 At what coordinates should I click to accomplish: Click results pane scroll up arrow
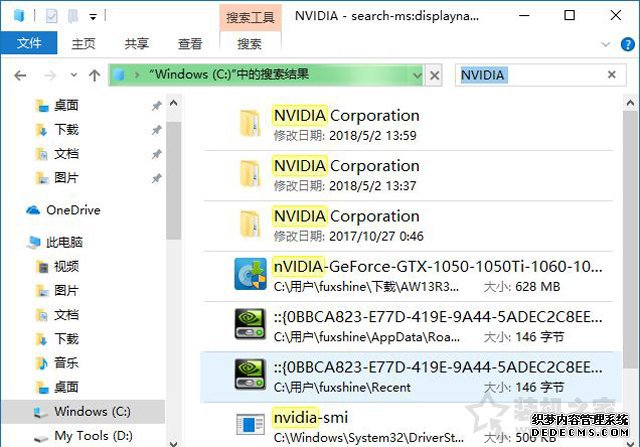coord(630,103)
